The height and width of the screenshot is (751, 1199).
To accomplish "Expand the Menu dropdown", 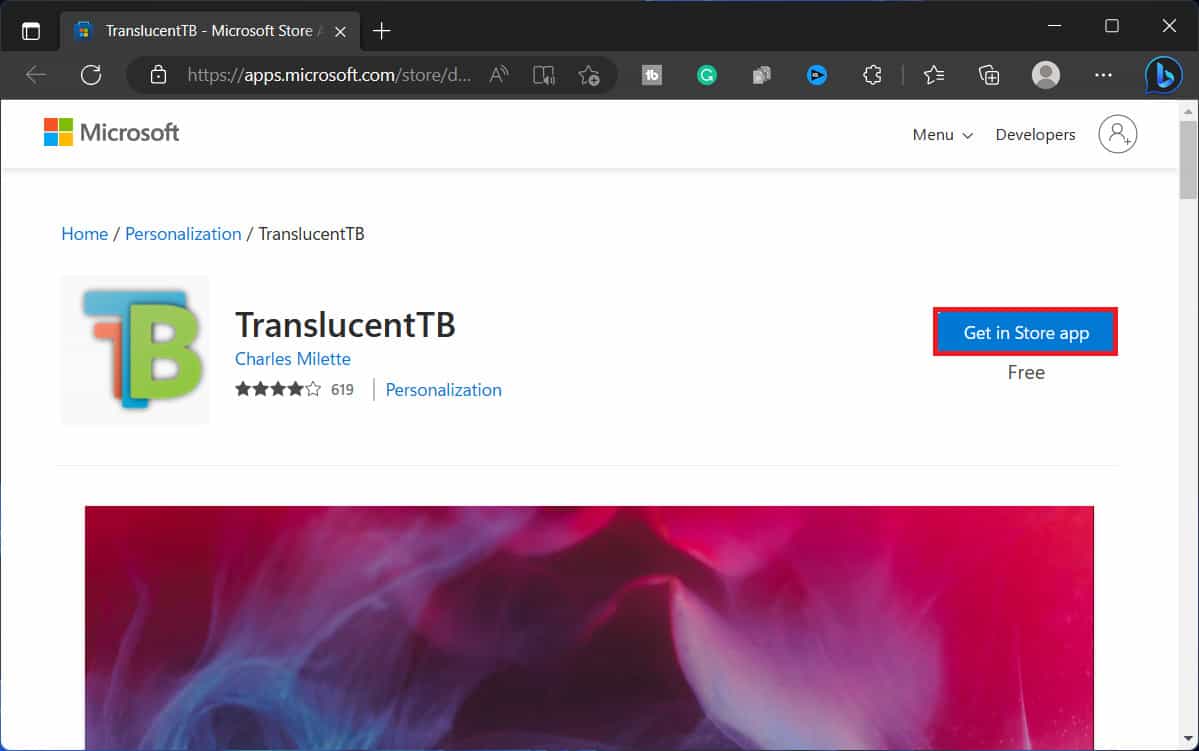I will coord(942,135).
